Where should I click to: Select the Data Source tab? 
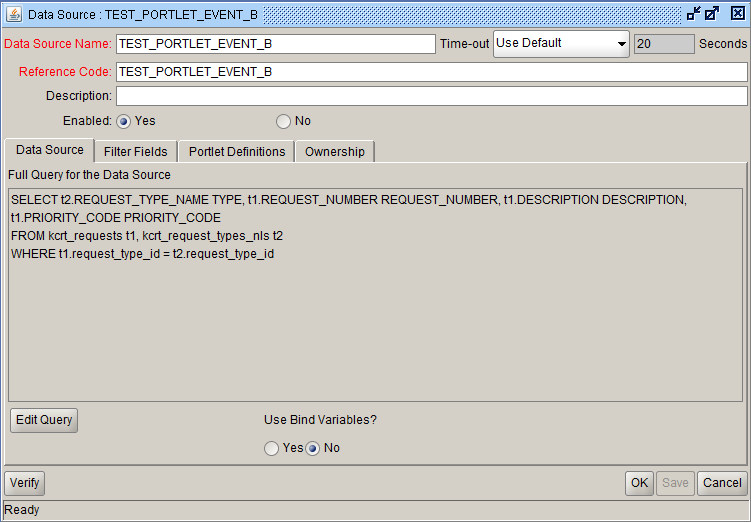(x=50, y=150)
